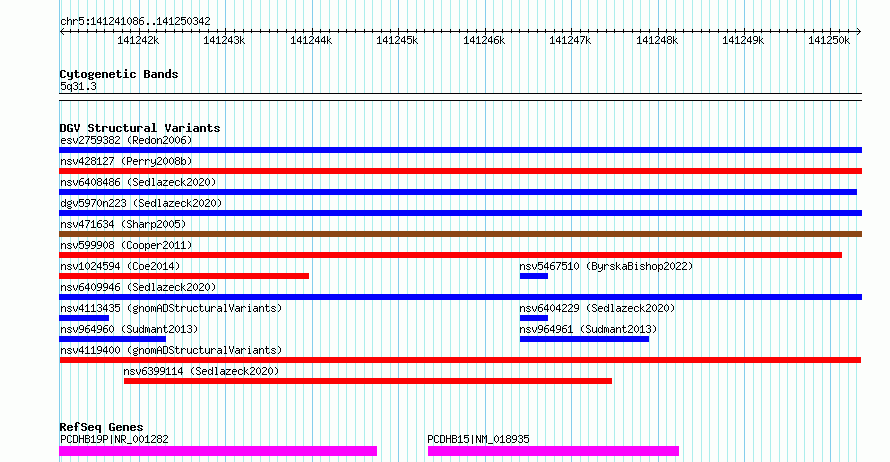The height and width of the screenshot is (462, 890).
Task: Open nsv471634 (Sharp2005) variant label
Action: coord(123,224)
